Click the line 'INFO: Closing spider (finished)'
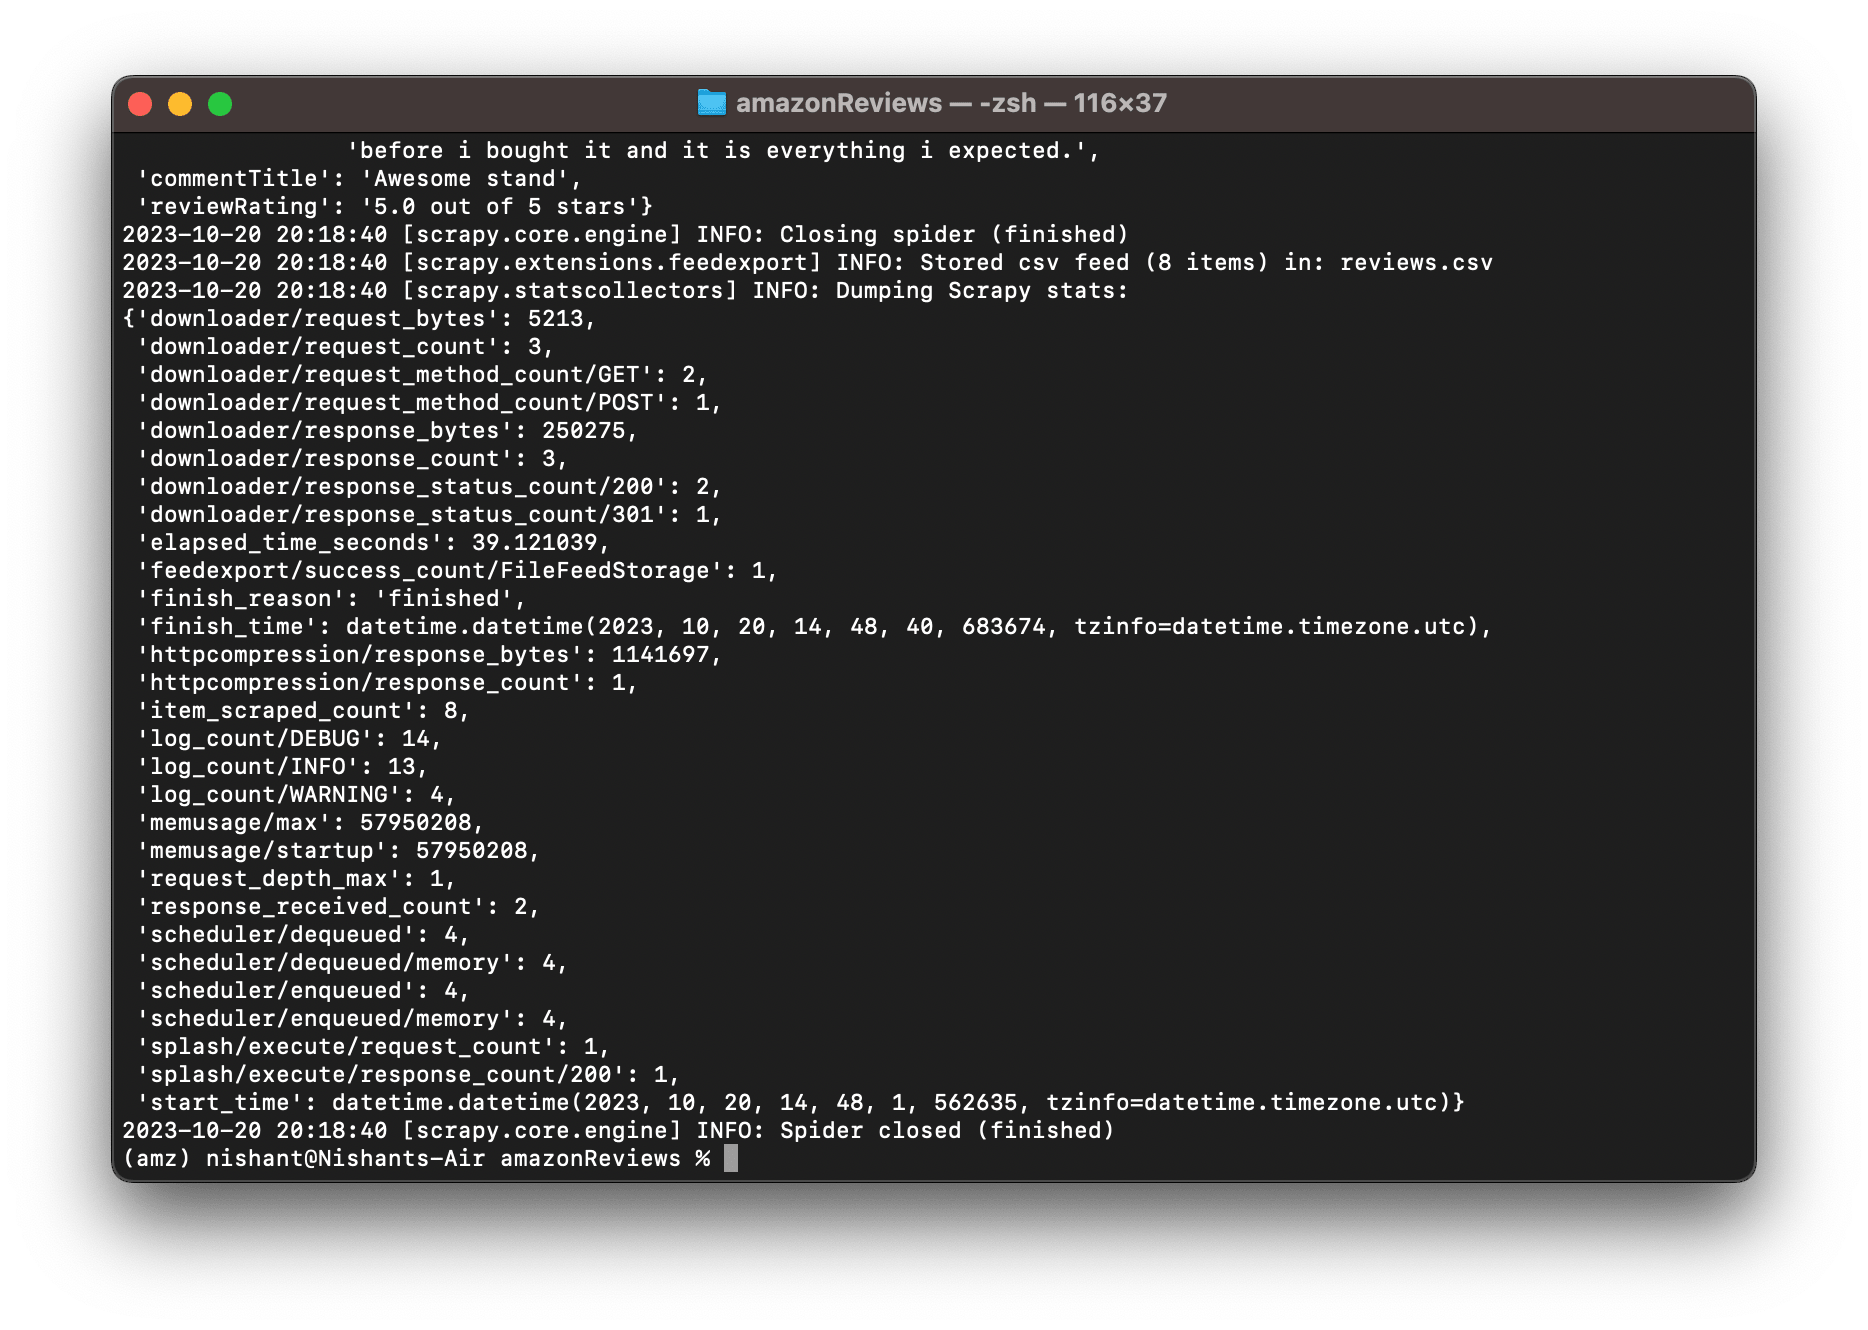This screenshot has height=1330, width=1868. [x=625, y=235]
